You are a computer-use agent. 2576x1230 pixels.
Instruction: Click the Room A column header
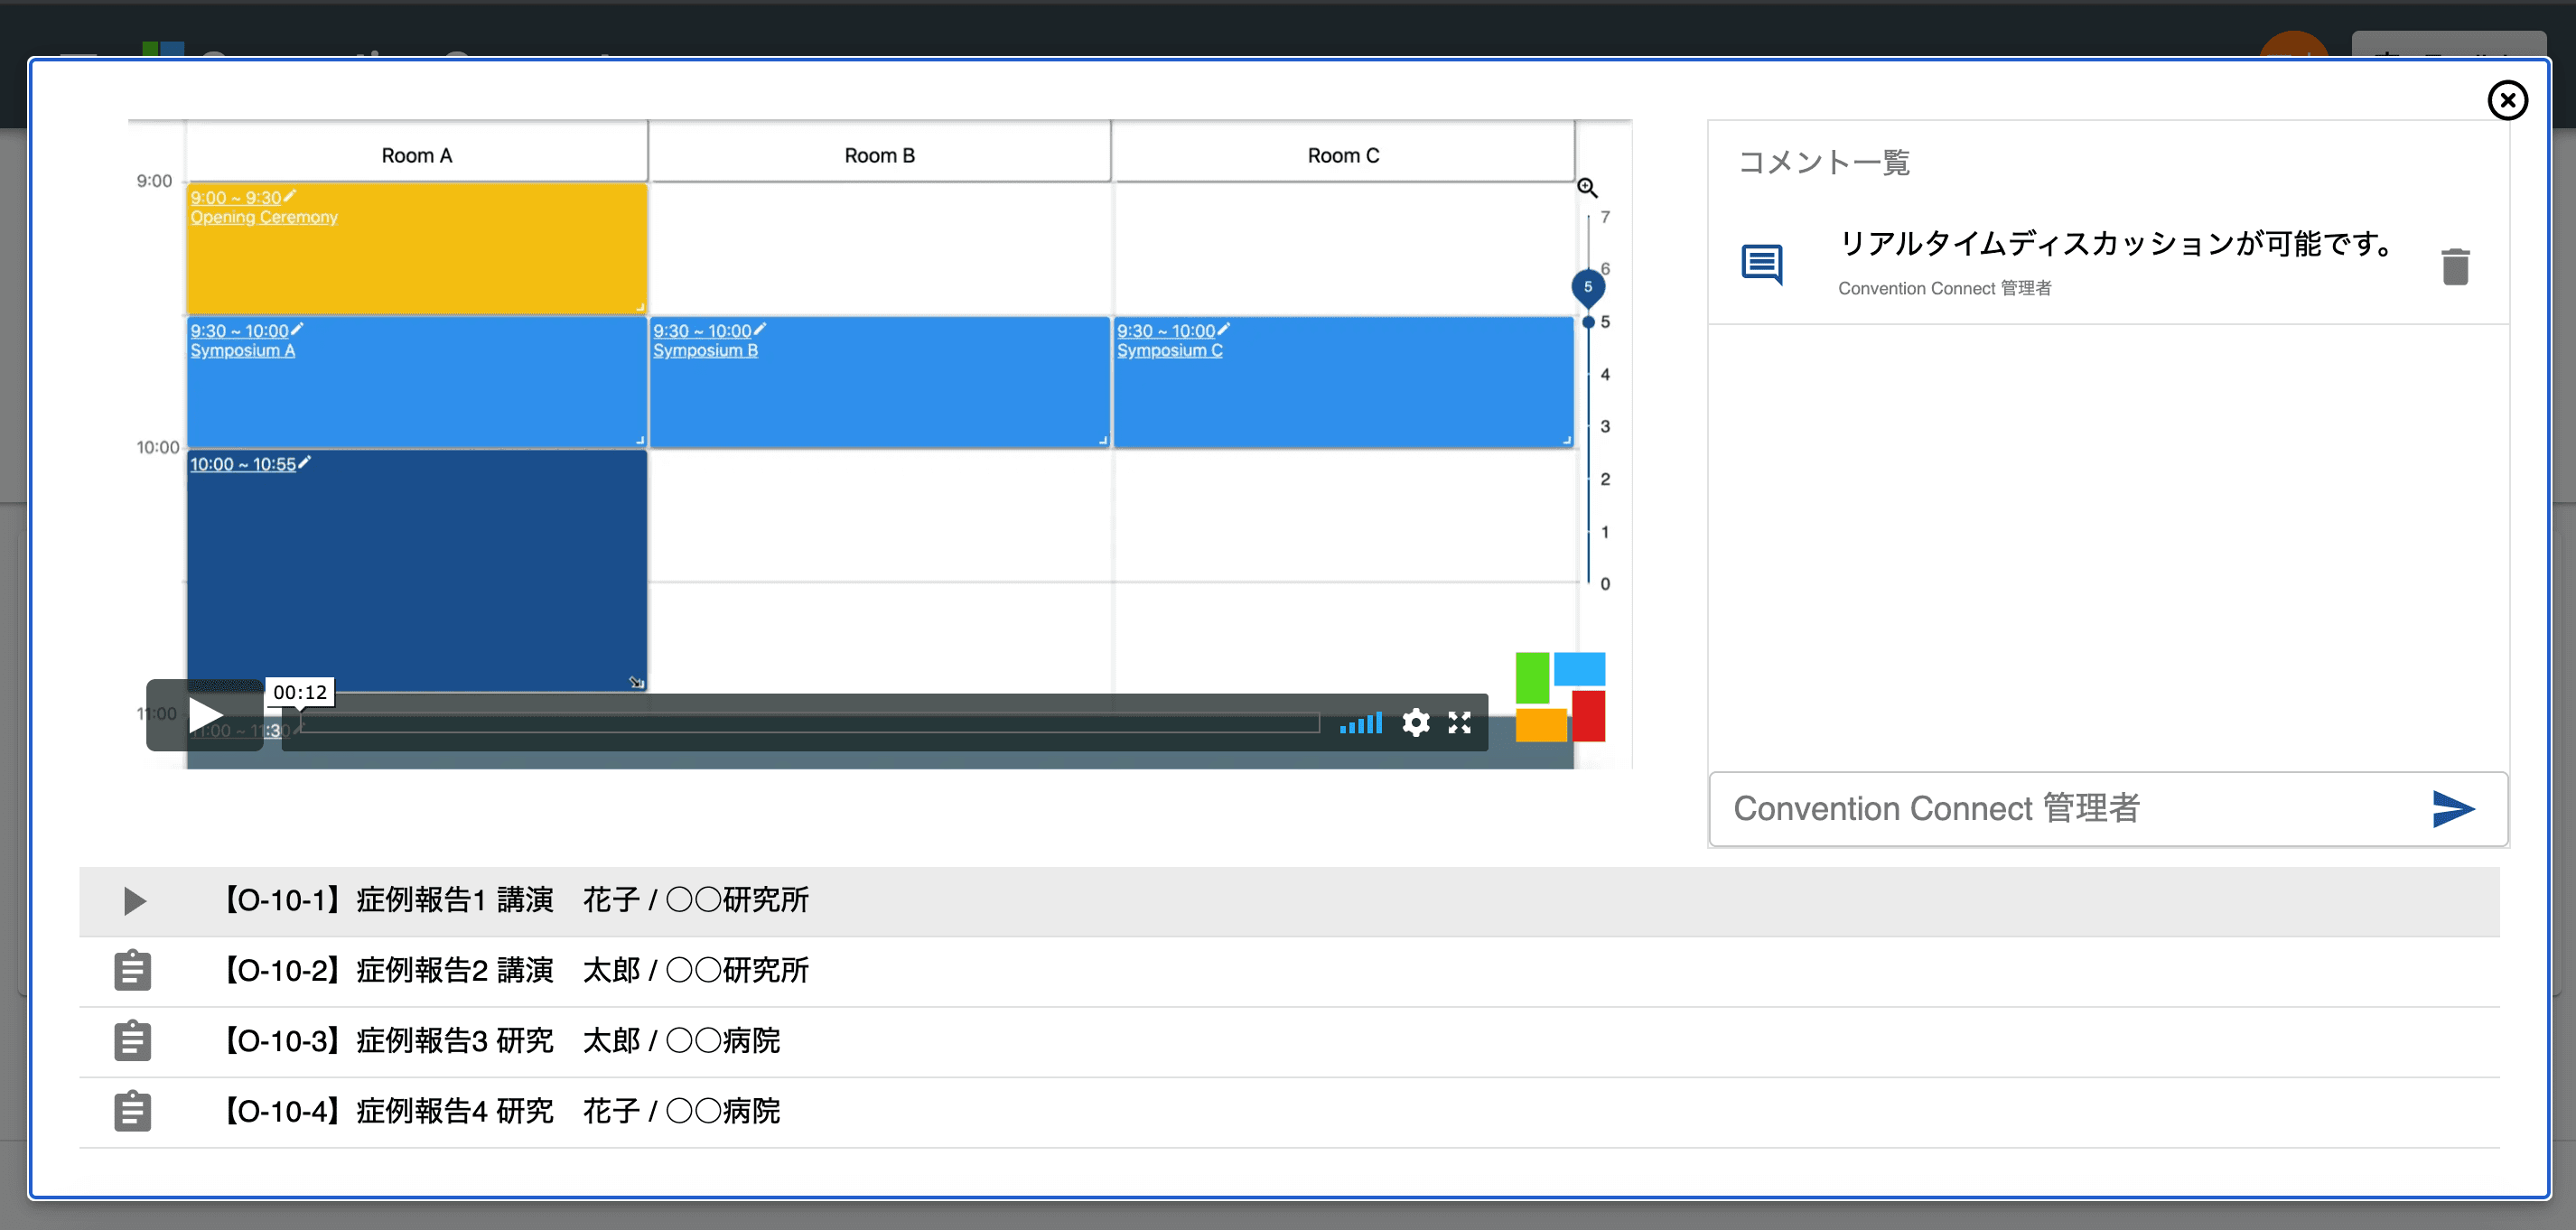coord(417,155)
